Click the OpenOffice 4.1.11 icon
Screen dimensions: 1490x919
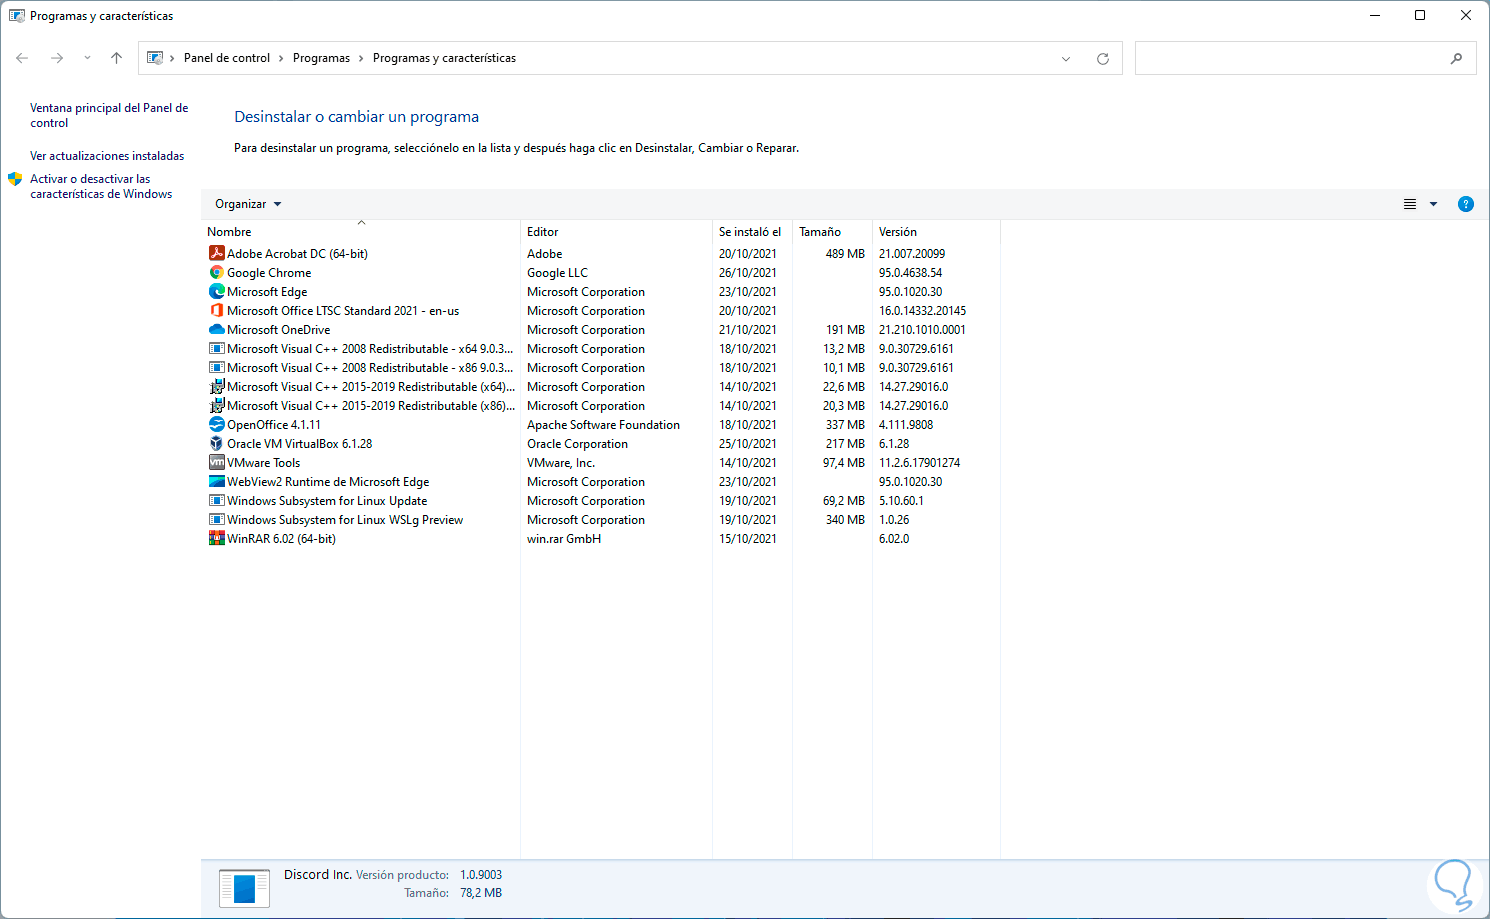coord(216,424)
